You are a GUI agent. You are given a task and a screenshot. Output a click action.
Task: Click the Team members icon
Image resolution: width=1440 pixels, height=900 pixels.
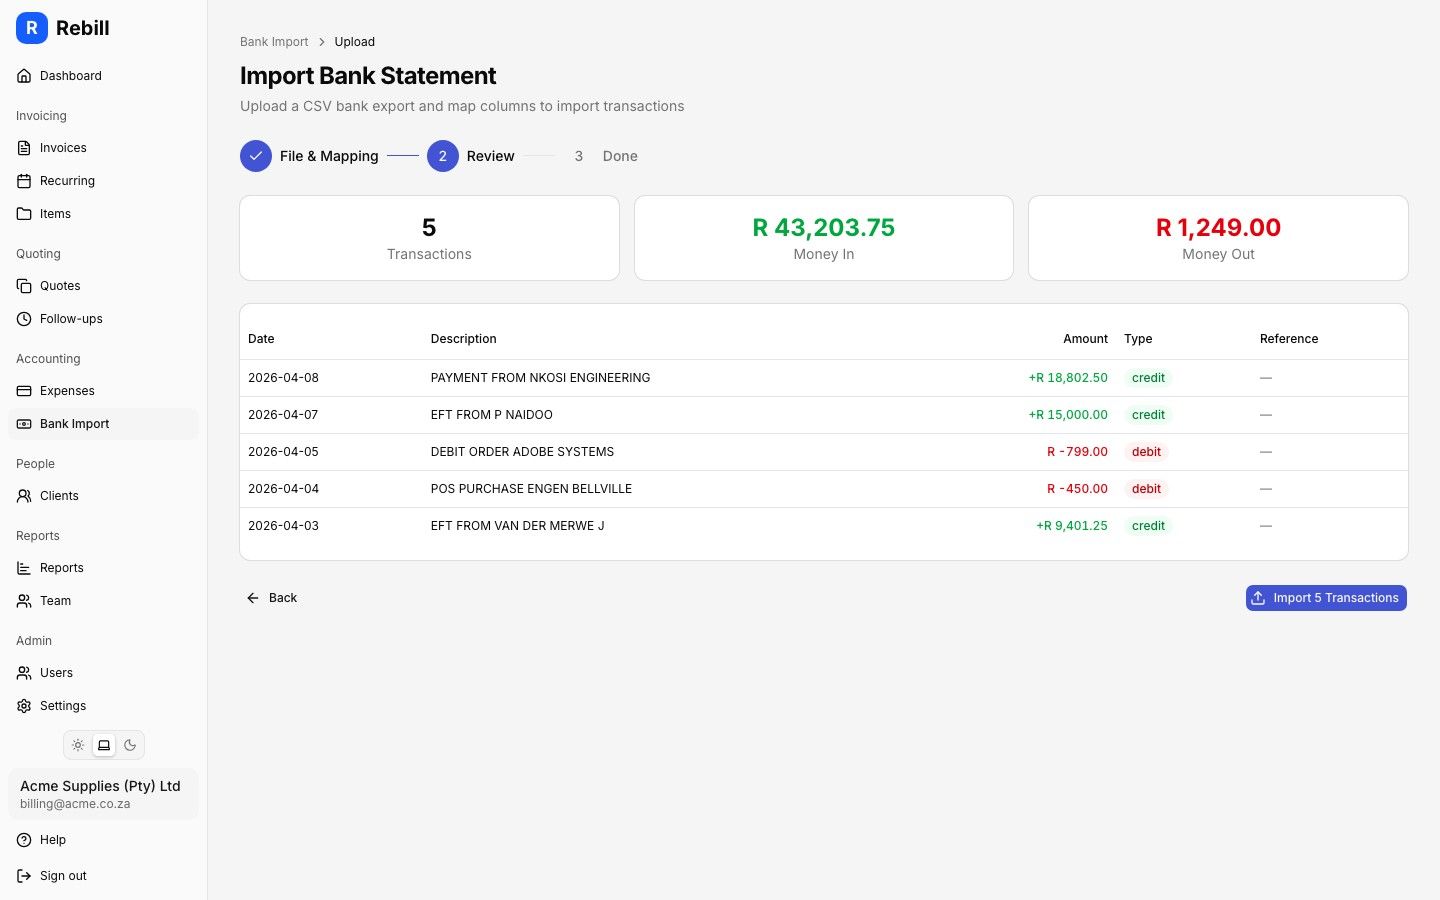(24, 601)
